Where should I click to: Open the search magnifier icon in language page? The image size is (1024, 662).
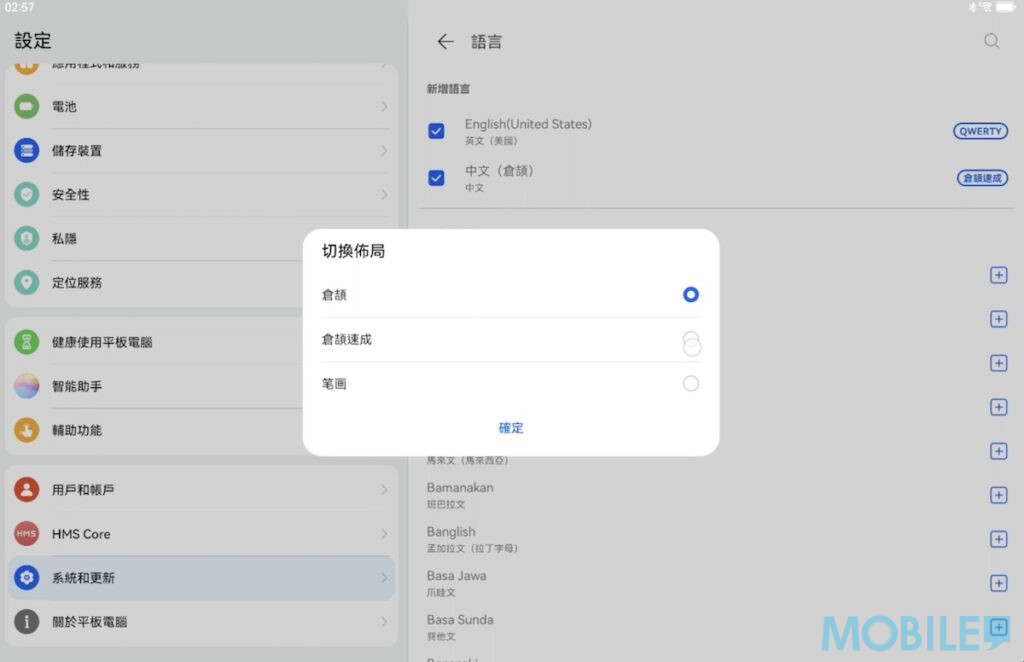[x=991, y=41]
